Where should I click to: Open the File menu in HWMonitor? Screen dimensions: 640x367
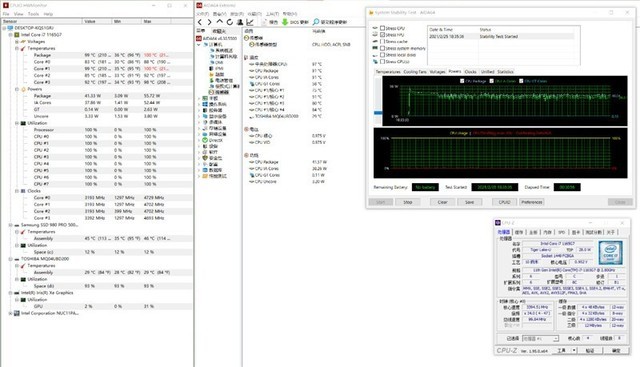pos(6,14)
